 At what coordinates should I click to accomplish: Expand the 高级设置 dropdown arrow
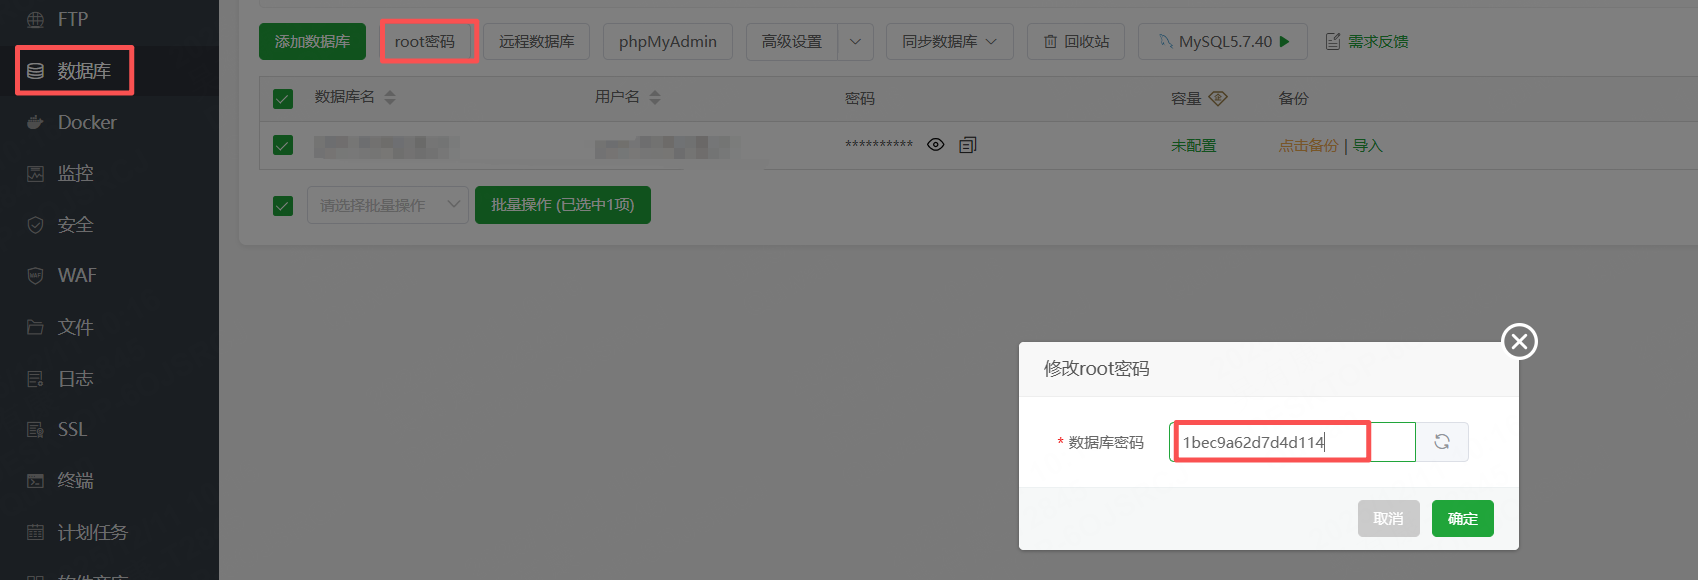click(x=855, y=41)
